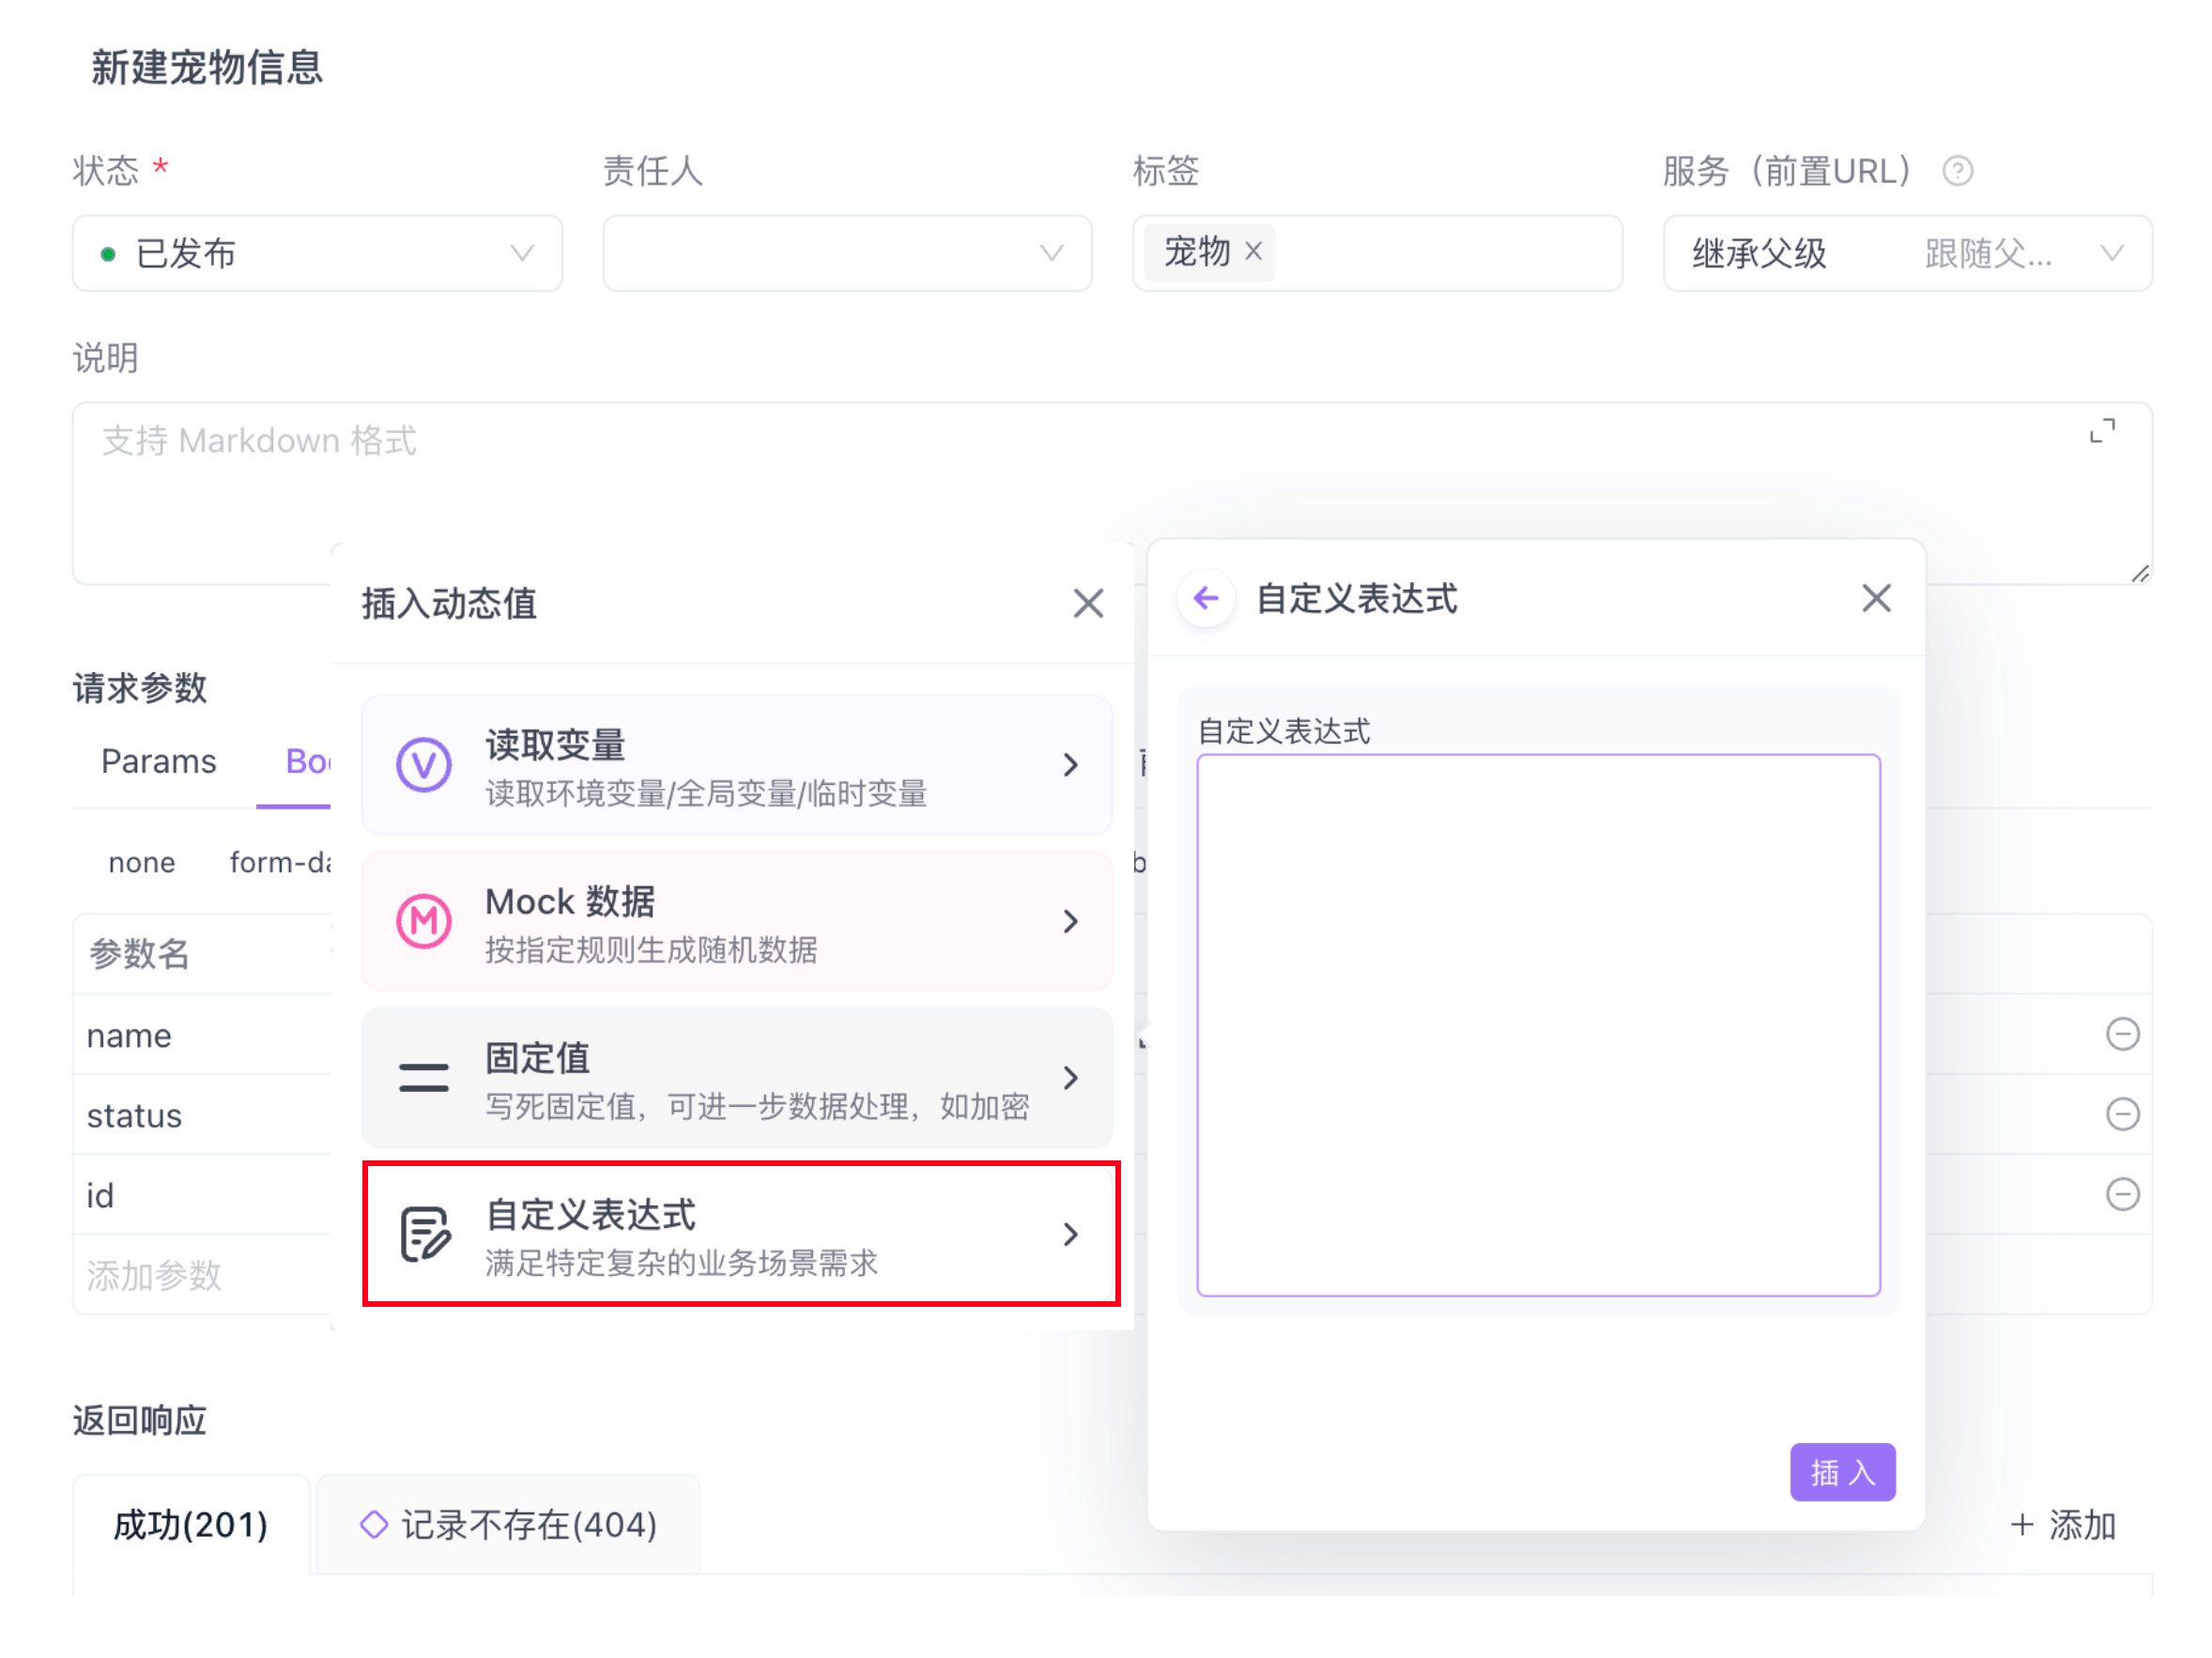Click the expand icon in description textarea
2212x1658 pixels.
(2102, 431)
